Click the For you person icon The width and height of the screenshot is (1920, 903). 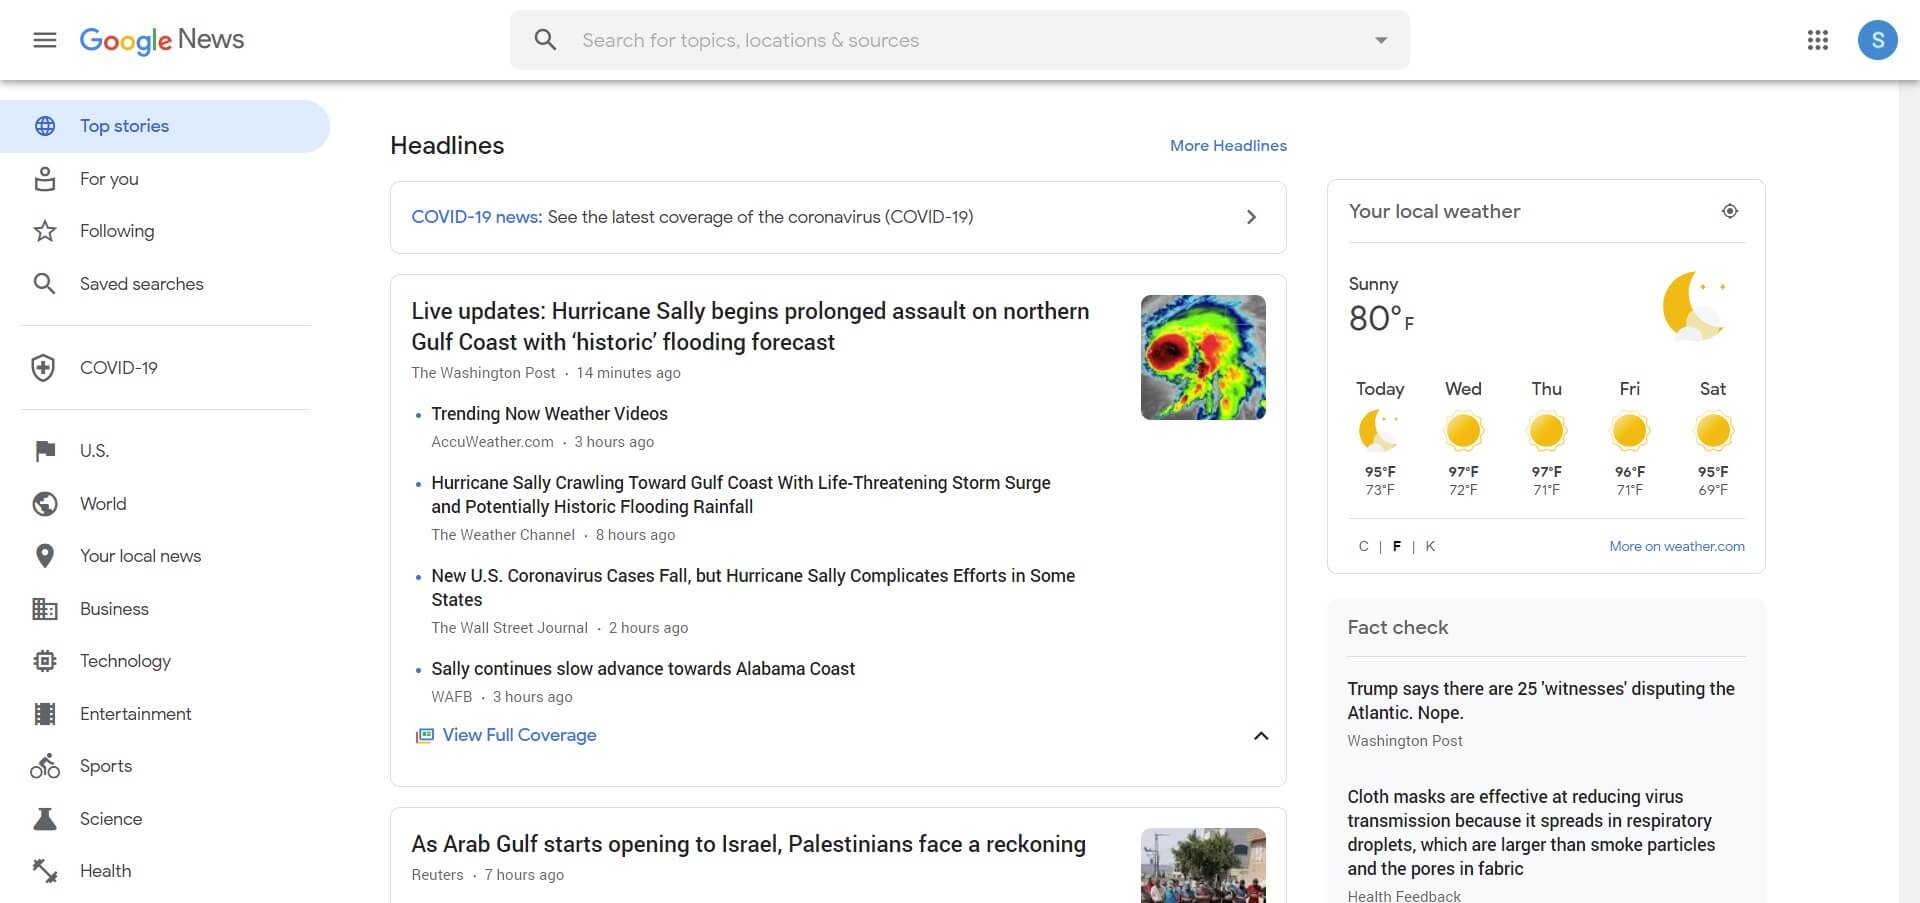tap(45, 179)
